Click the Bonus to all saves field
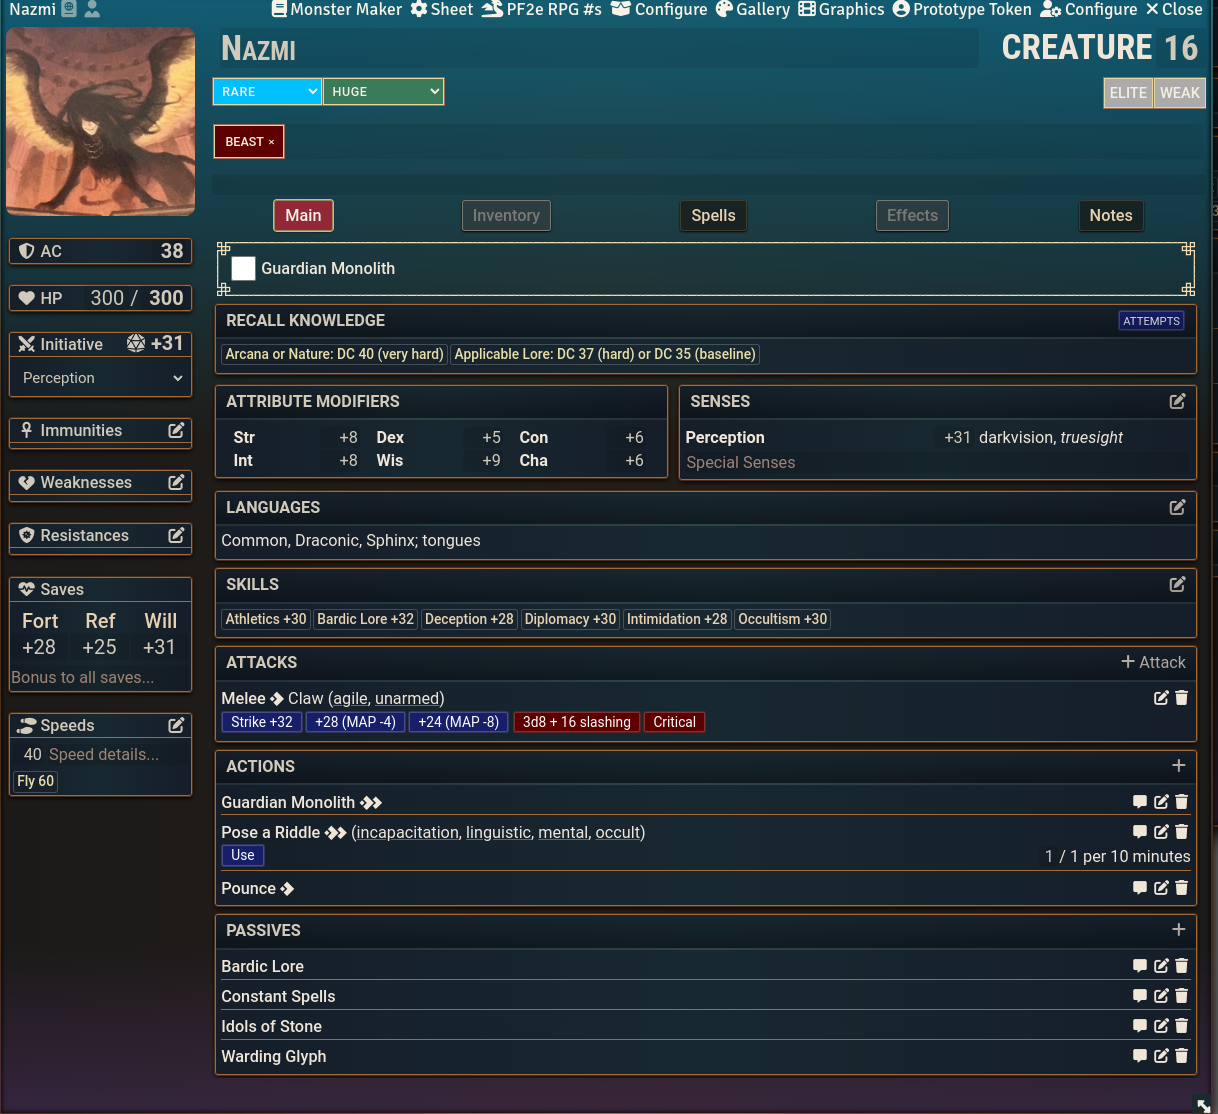1218x1114 pixels. coord(100,677)
